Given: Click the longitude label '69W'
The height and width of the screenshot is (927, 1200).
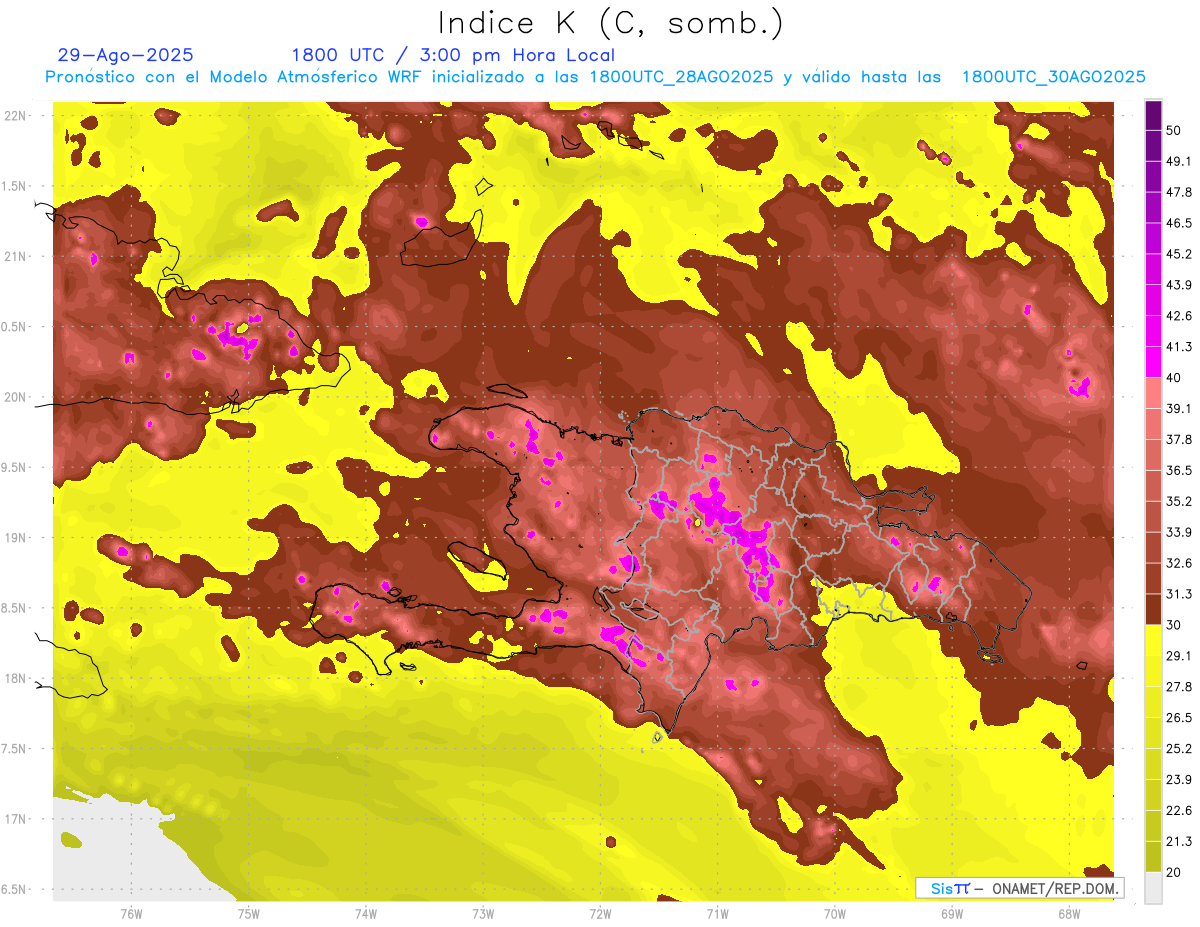Looking at the screenshot, I should pyautogui.click(x=952, y=914).
